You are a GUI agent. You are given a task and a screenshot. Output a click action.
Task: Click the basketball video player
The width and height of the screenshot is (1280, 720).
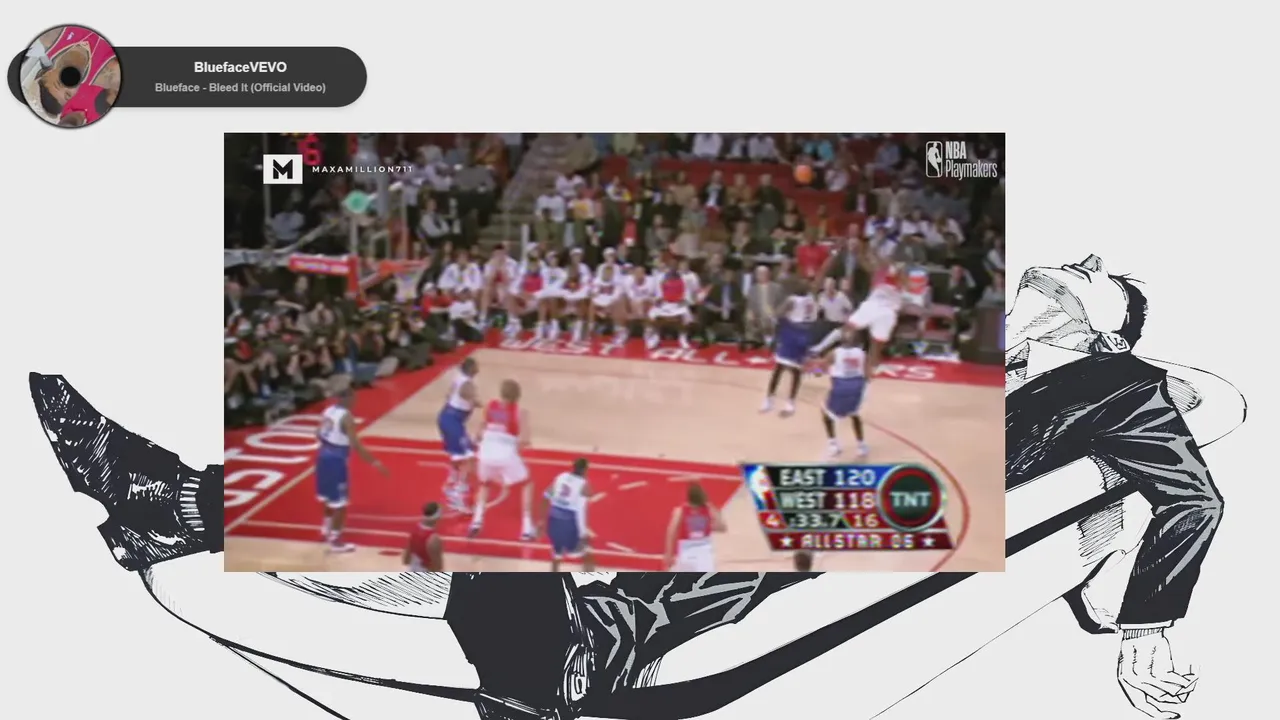pyautogui.click(x=614, y=352)
